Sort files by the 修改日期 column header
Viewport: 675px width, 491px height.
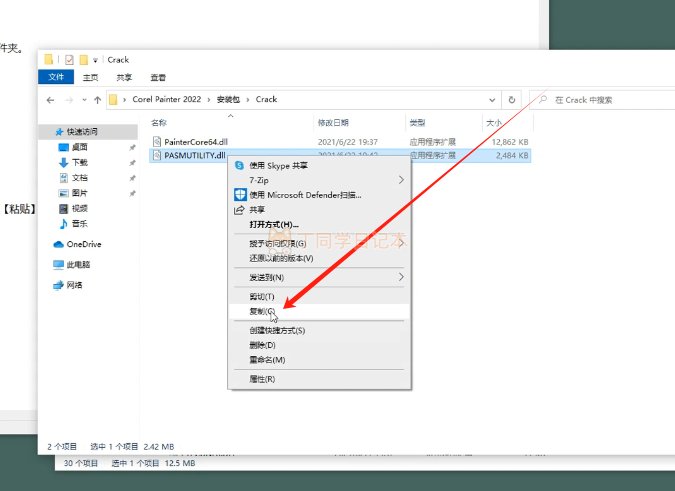(332, 123)
